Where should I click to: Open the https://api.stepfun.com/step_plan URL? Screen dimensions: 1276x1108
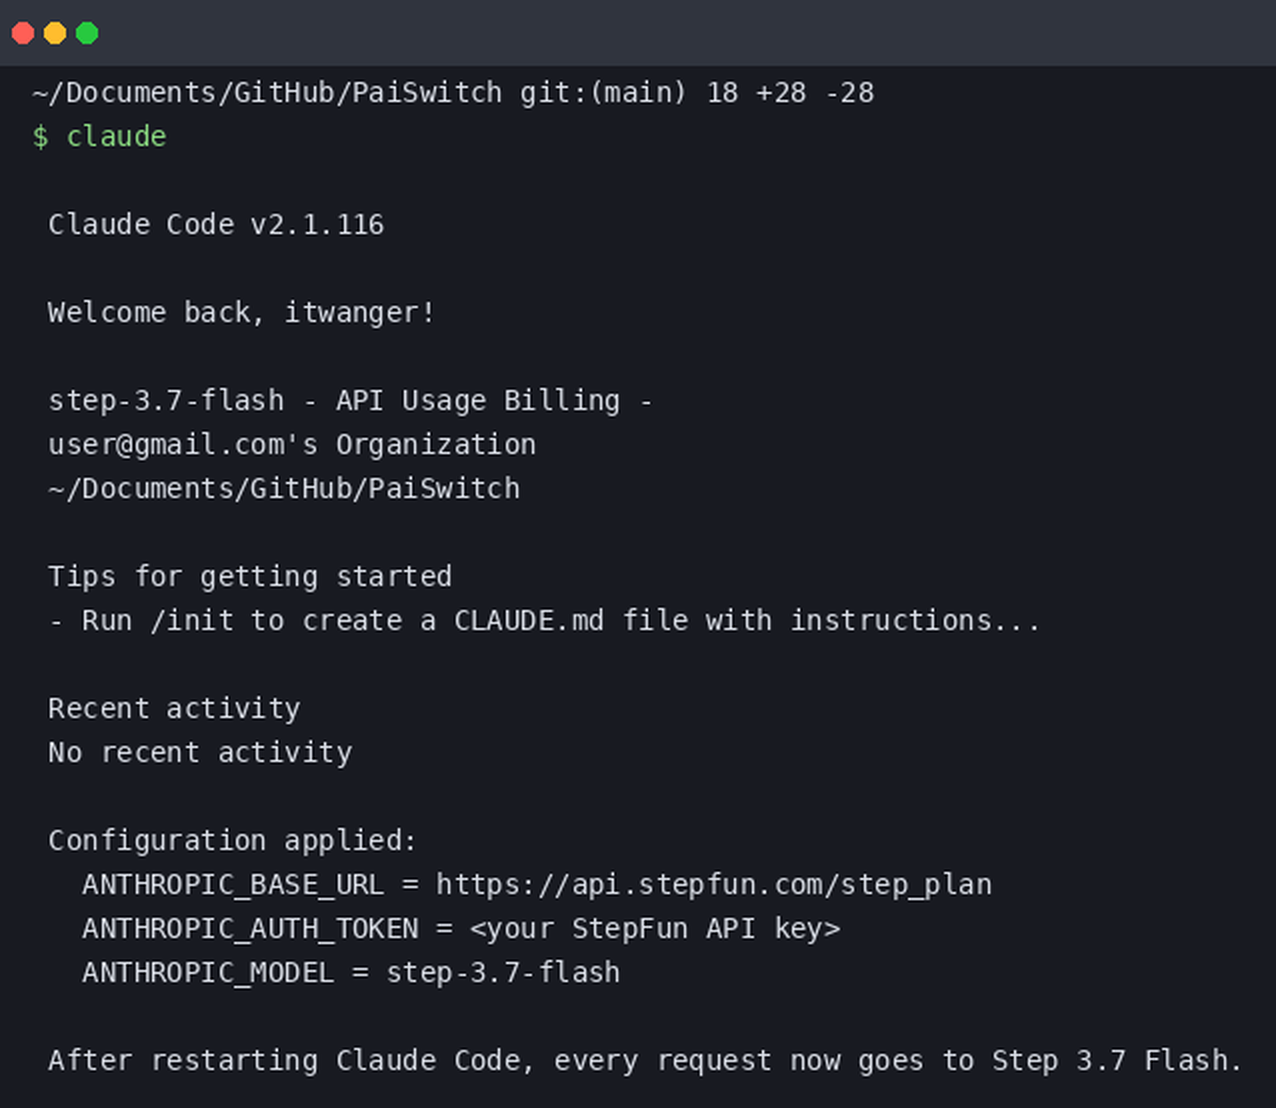714,884
